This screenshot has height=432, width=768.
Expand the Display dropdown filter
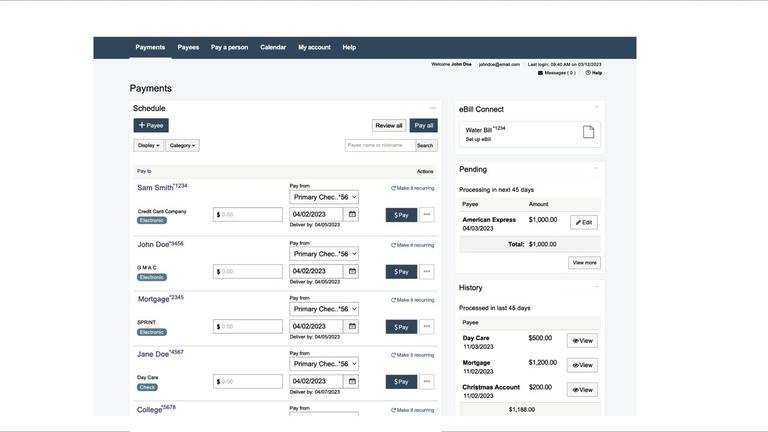(148, 146)
